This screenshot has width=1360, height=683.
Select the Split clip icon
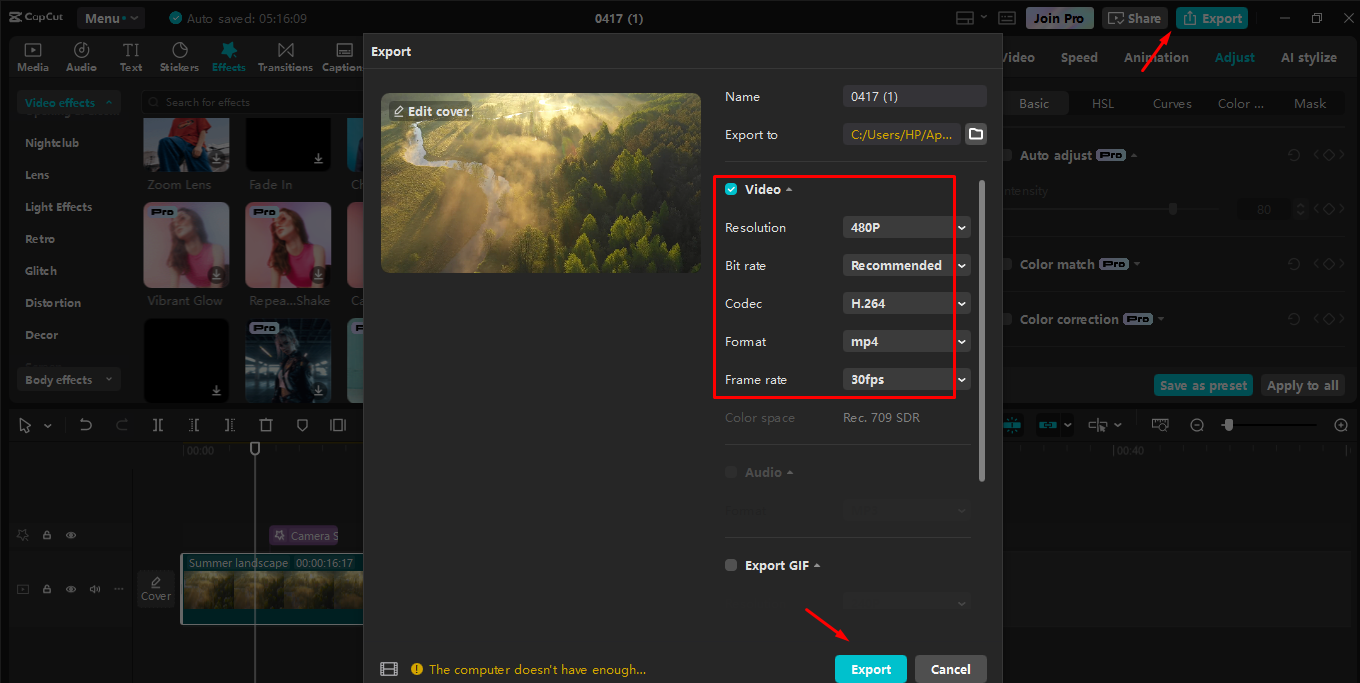pos(157,425)
